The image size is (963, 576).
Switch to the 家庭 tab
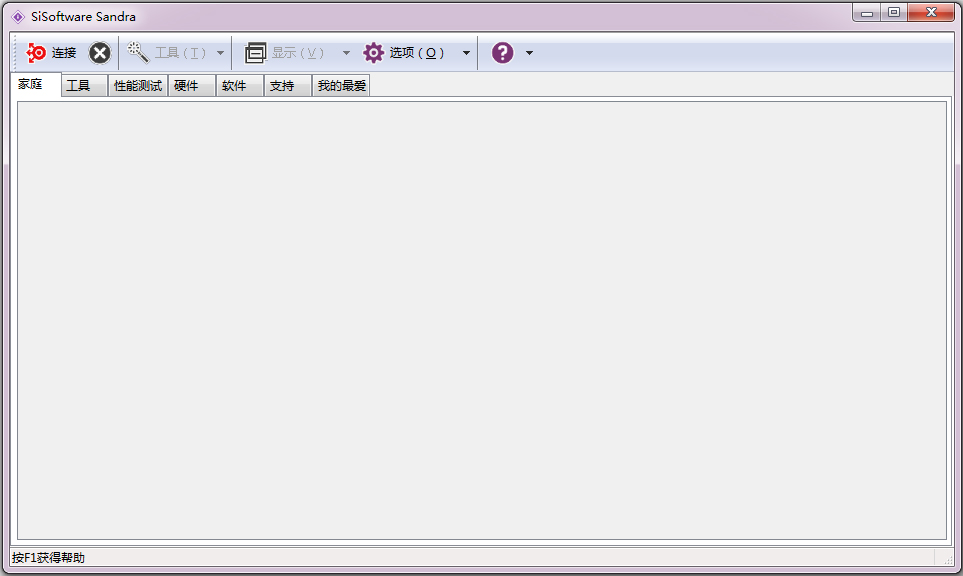tap(36, 84)
